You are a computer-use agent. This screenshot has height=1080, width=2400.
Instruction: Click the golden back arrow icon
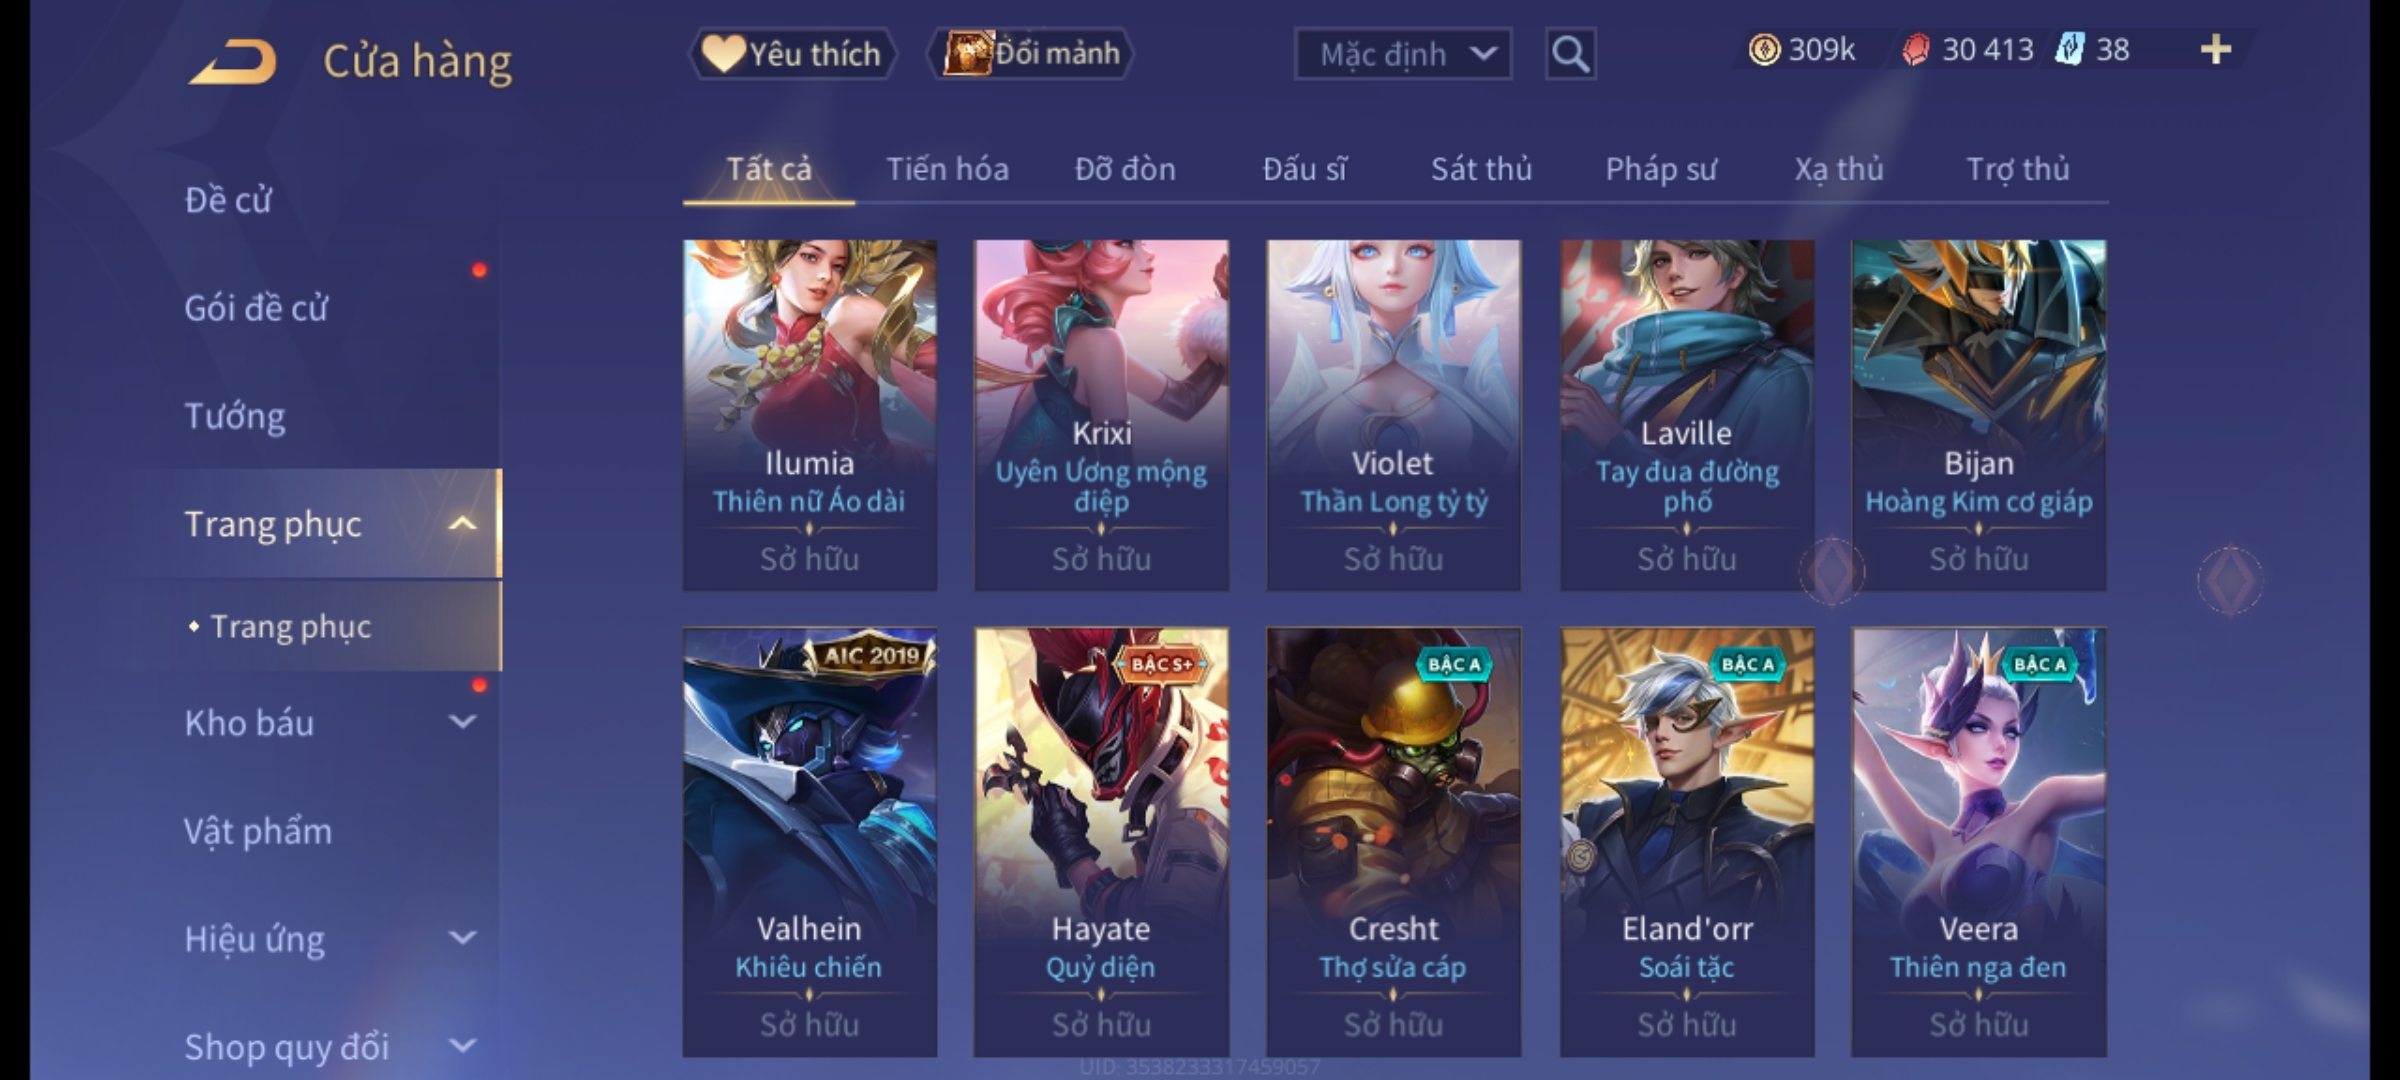click(x=233, y=62)
